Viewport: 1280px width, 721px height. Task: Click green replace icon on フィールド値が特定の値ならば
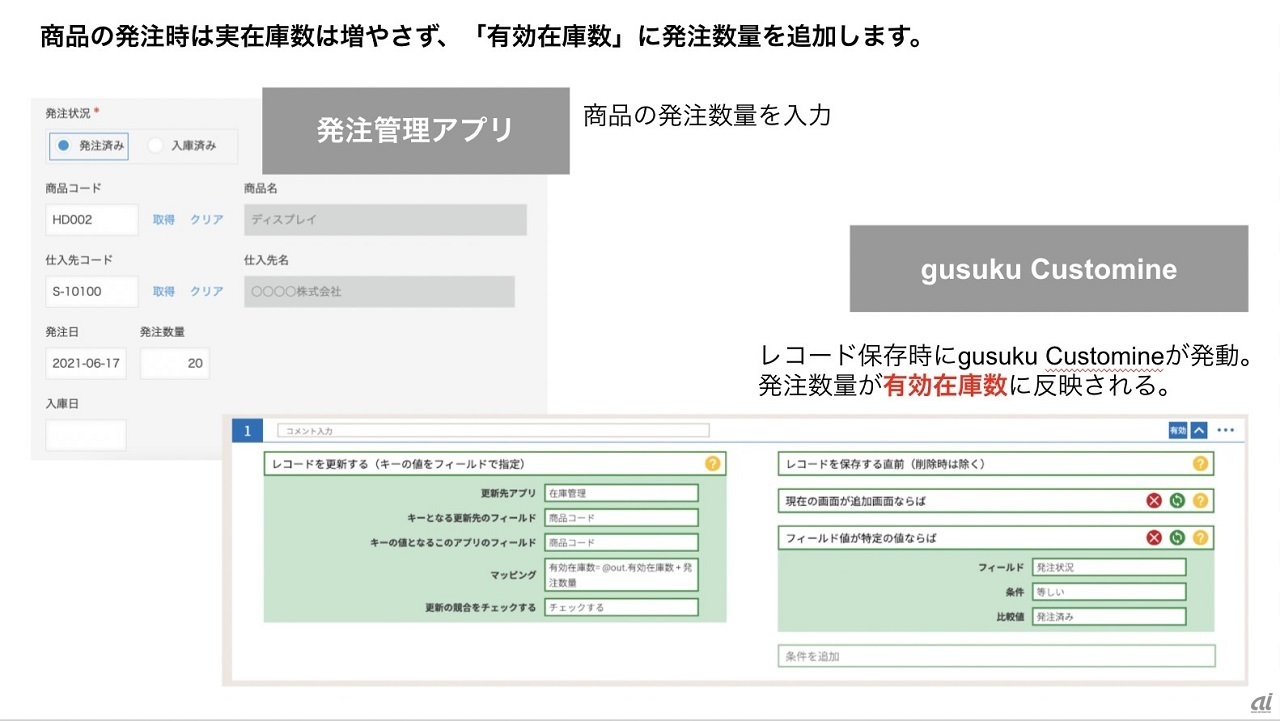click(1177, 538)
